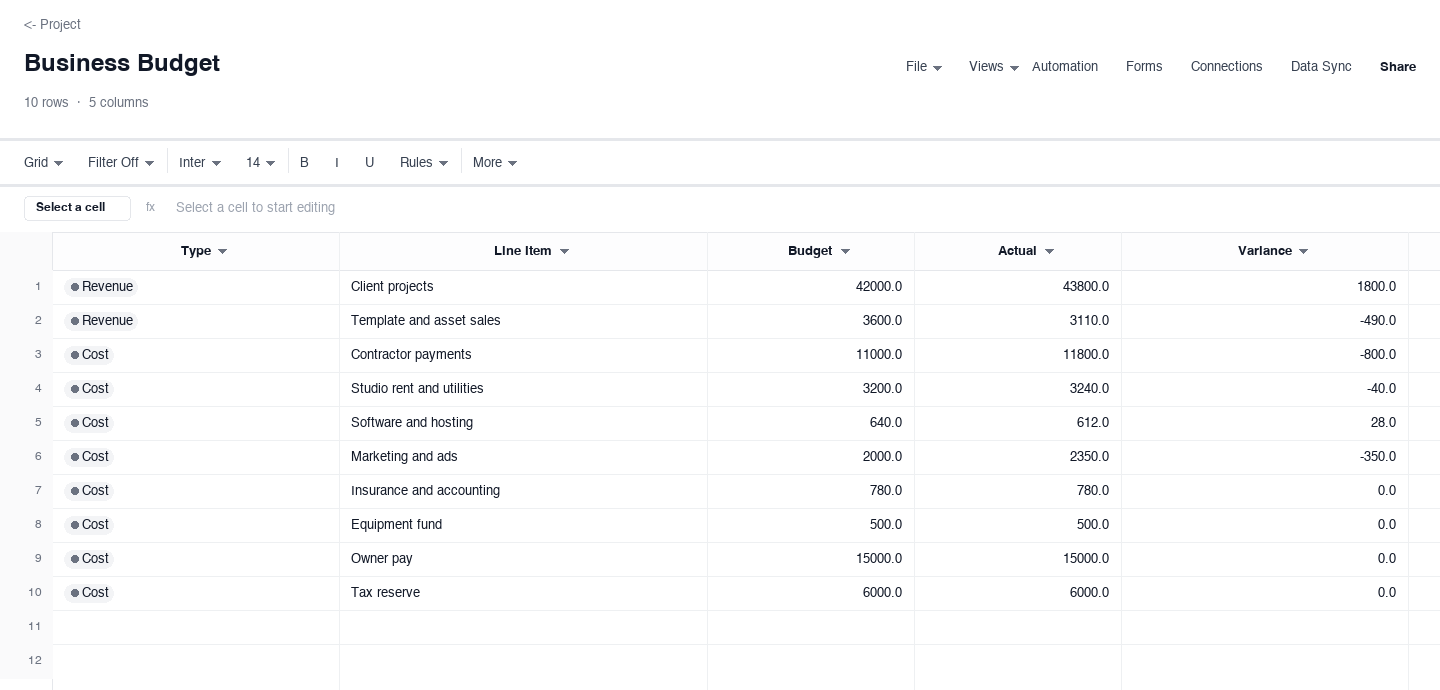Viewport: 1440px width, 690px height.
Task: Select the Studio rent and utilities cell
Action: pyautogui.click(x=523, y=389)
